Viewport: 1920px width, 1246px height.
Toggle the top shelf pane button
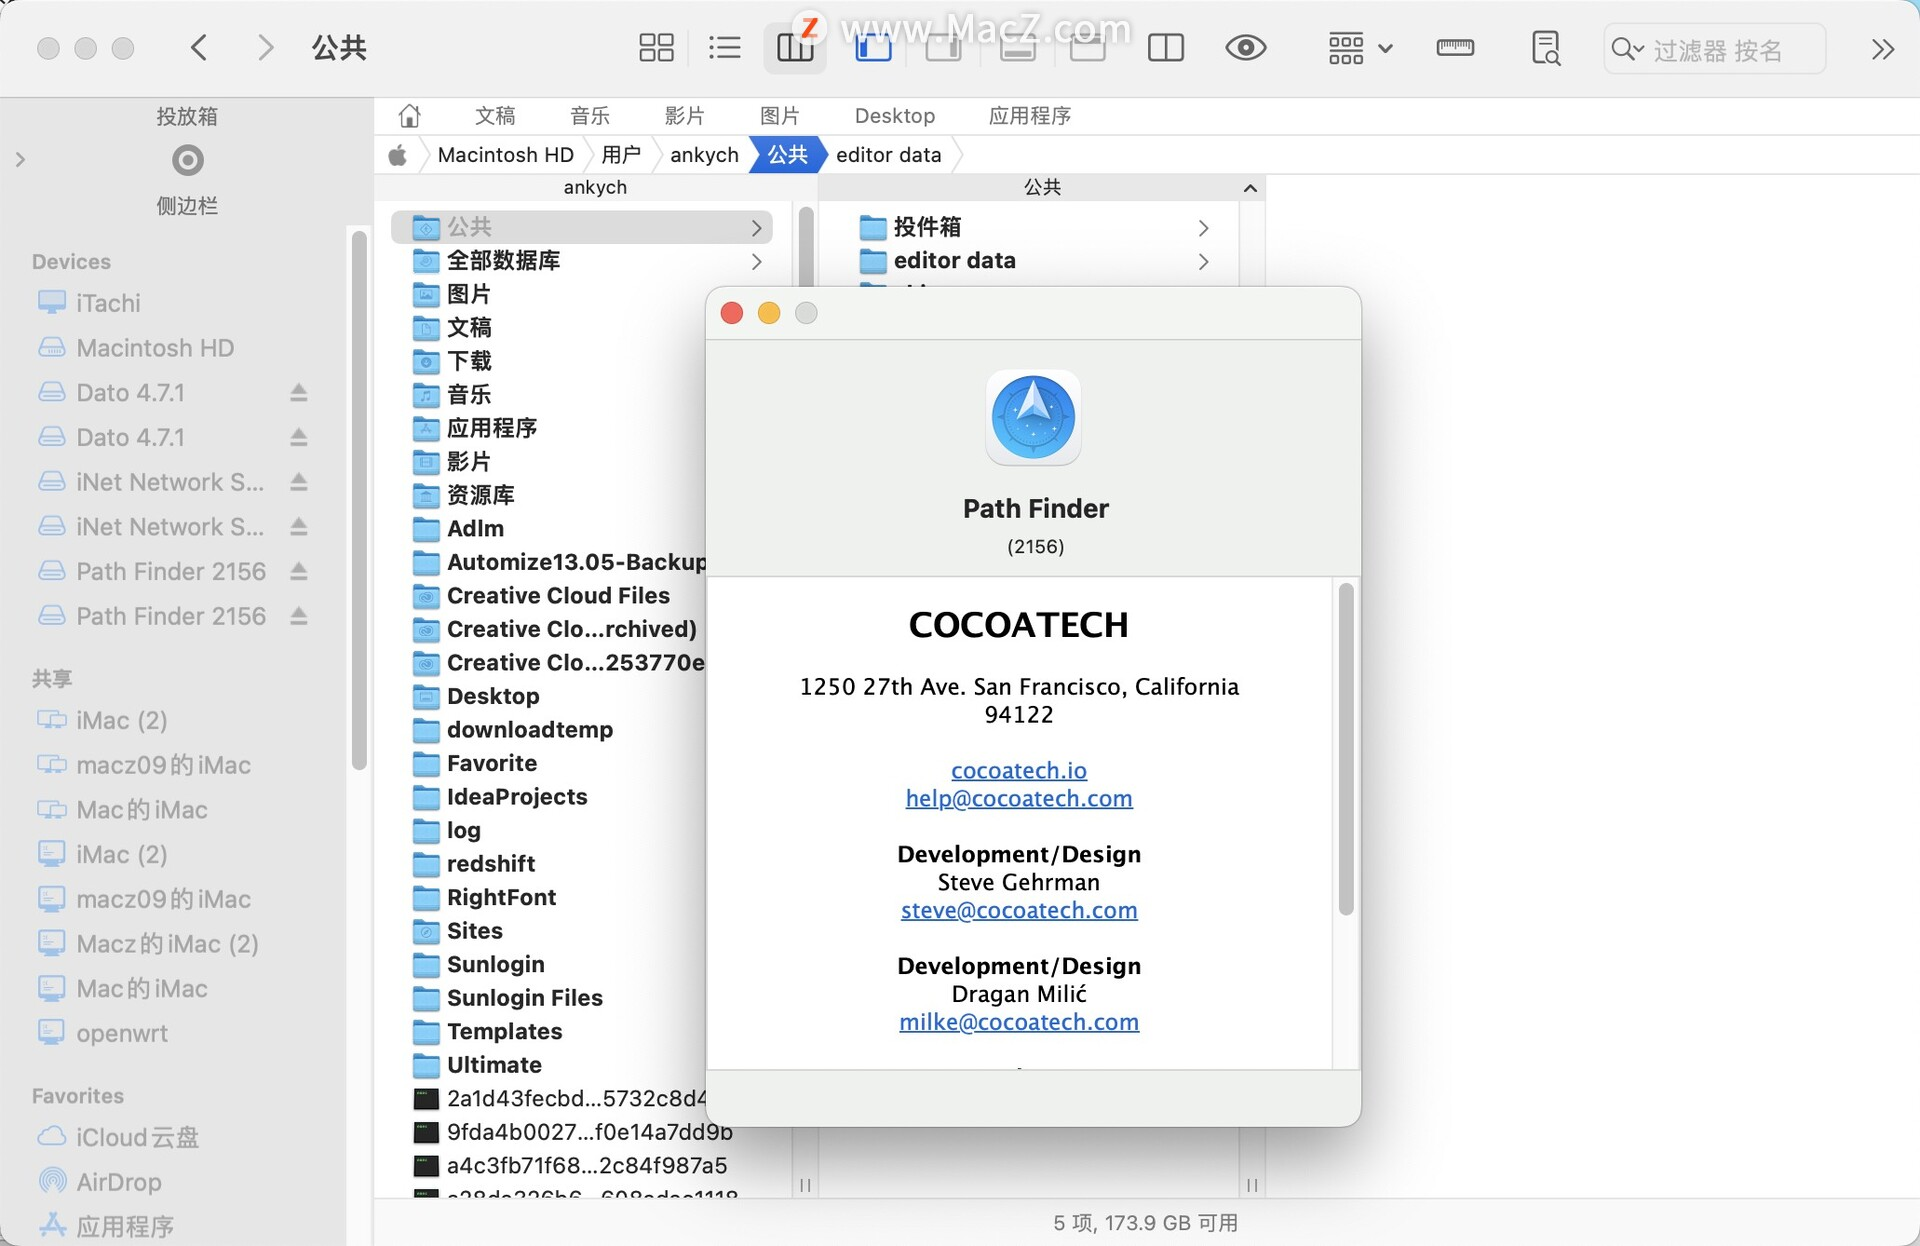1088,48
